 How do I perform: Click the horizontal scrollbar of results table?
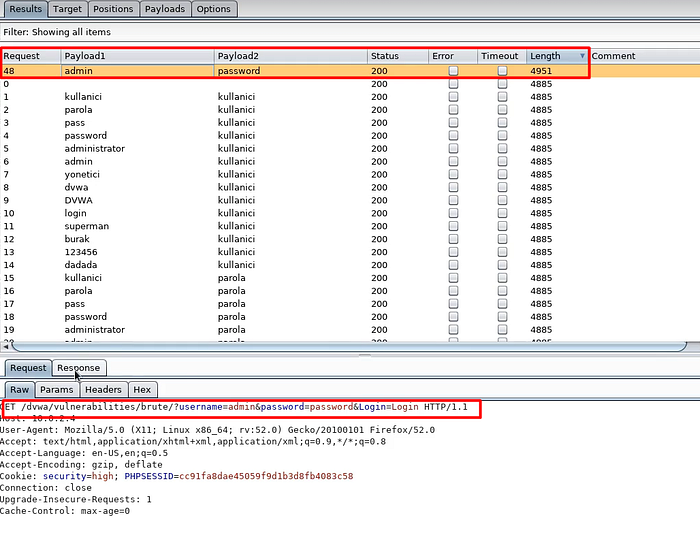[348, 347]
